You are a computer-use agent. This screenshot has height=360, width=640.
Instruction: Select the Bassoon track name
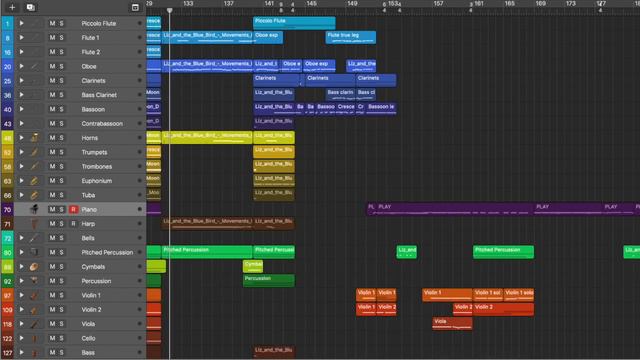pos(93,109)
